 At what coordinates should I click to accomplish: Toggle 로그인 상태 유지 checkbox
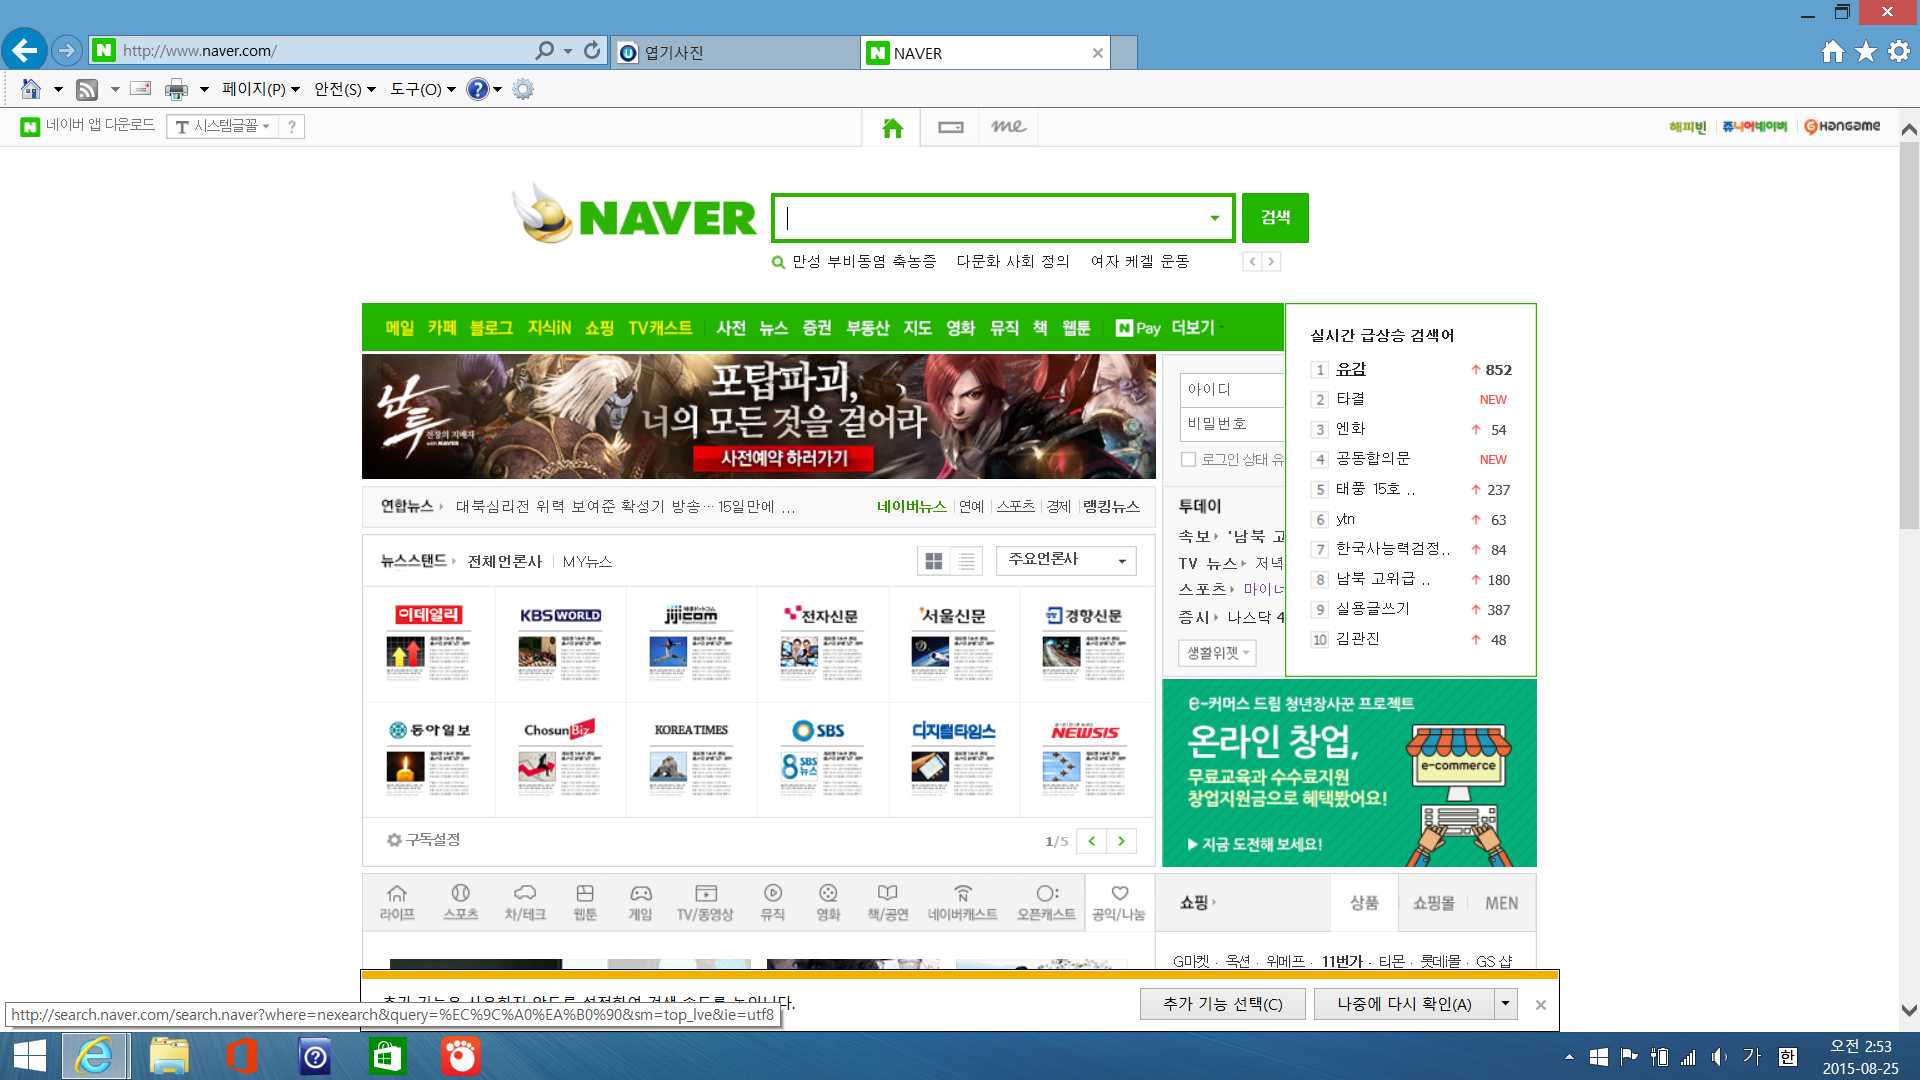coord(1188,459)
